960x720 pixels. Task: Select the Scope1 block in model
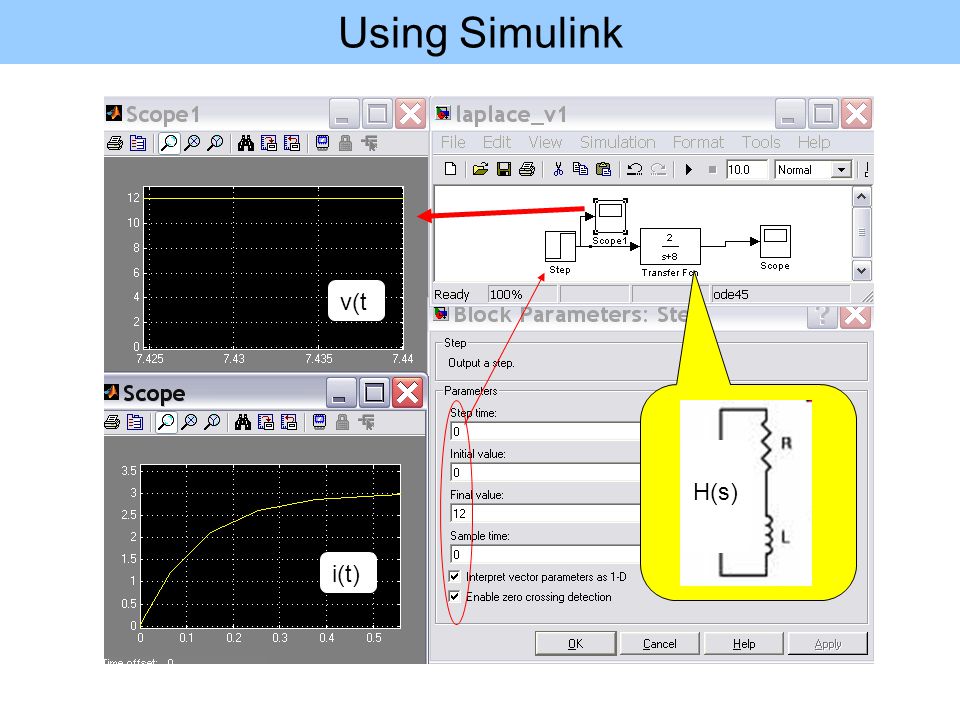pyautogui.click(x=610, y=216)
